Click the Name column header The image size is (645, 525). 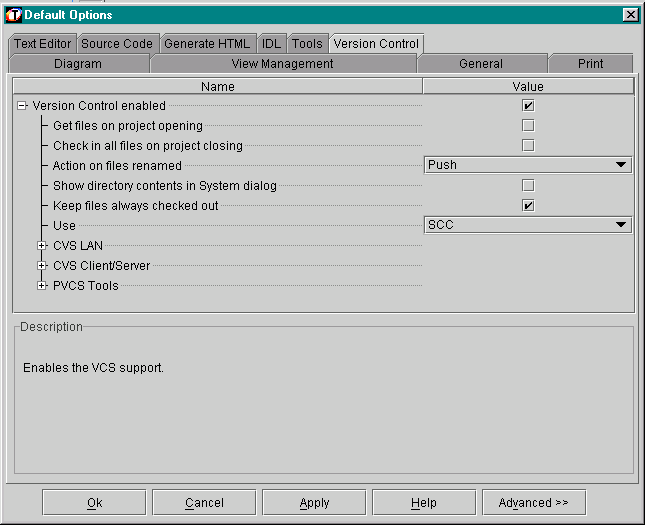[217, 87]
